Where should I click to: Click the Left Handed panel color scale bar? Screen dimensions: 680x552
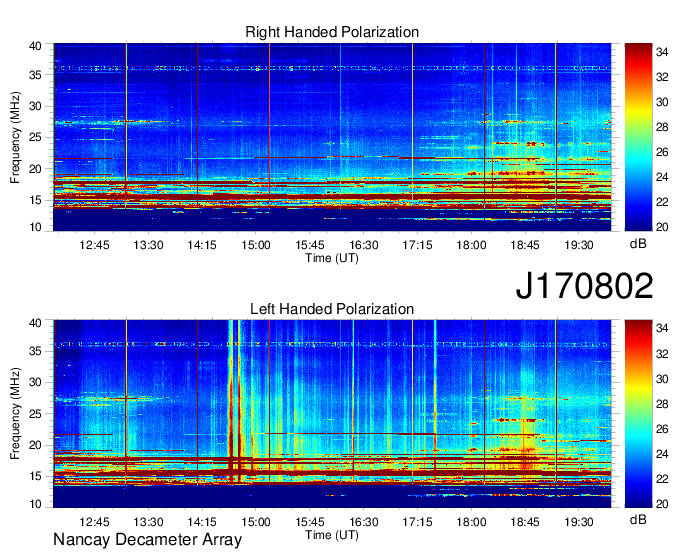pos(638,414)
